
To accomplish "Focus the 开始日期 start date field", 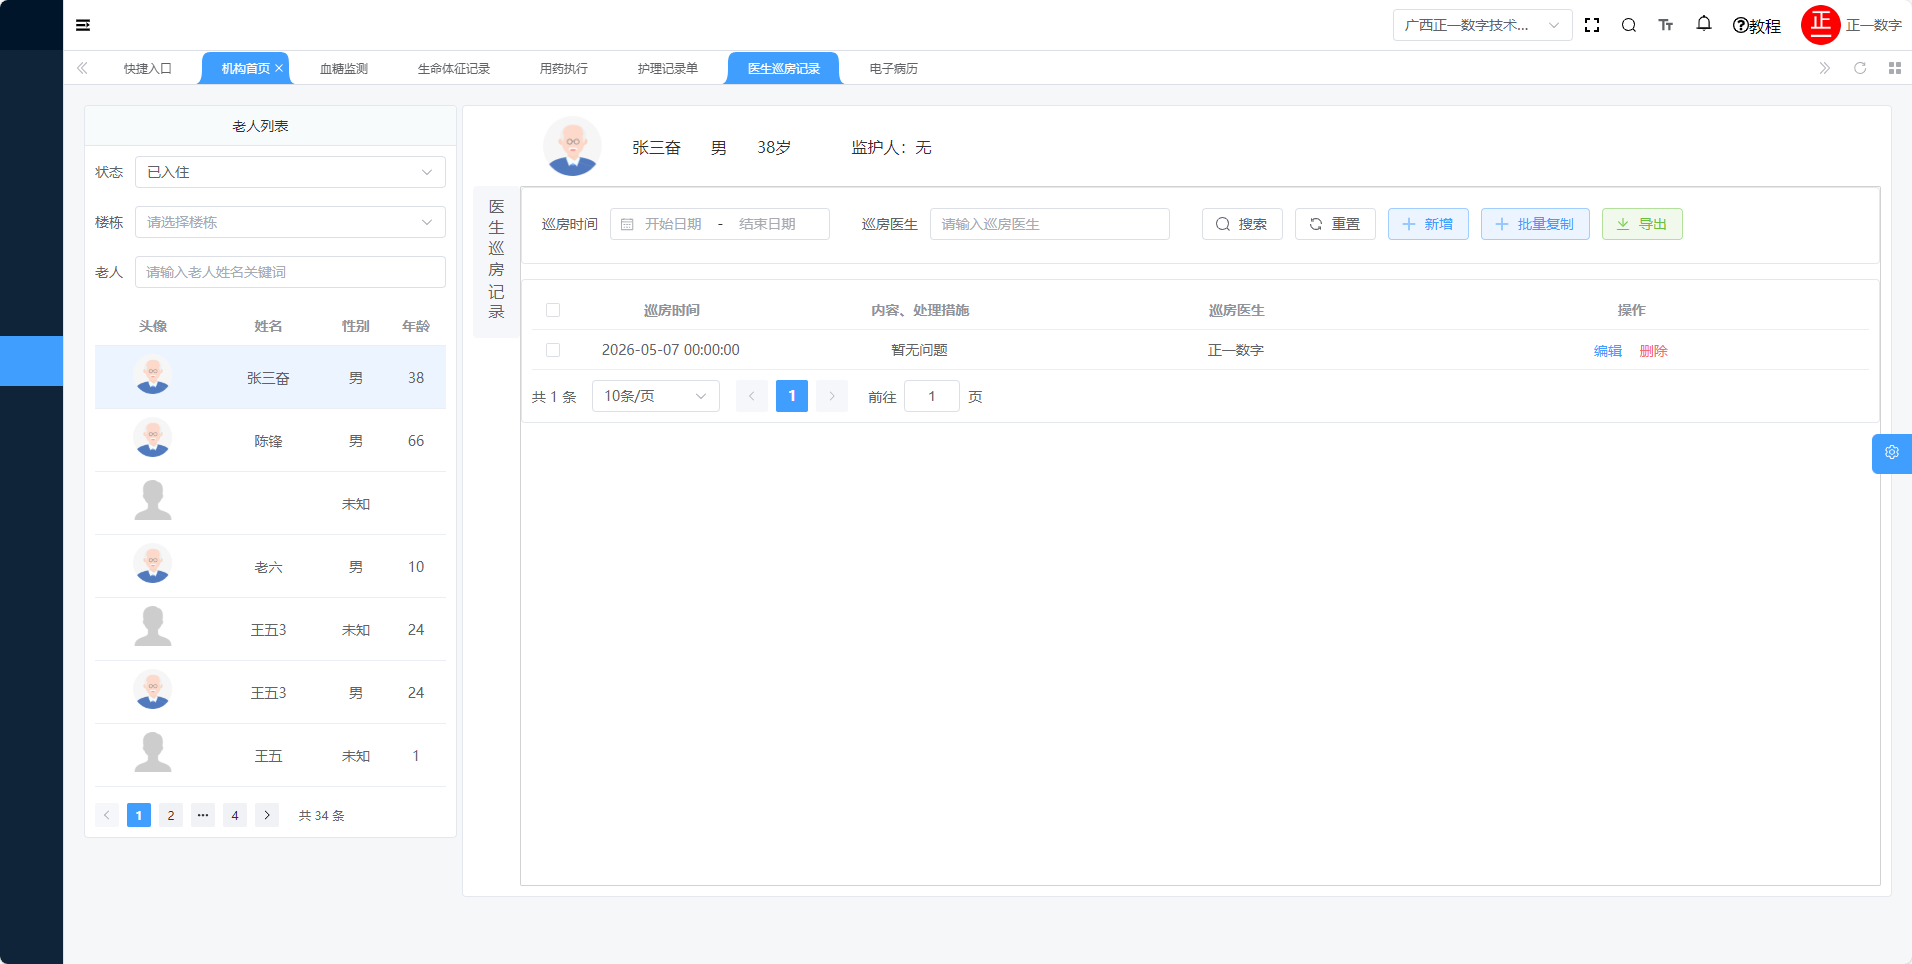I will (673, 224).
